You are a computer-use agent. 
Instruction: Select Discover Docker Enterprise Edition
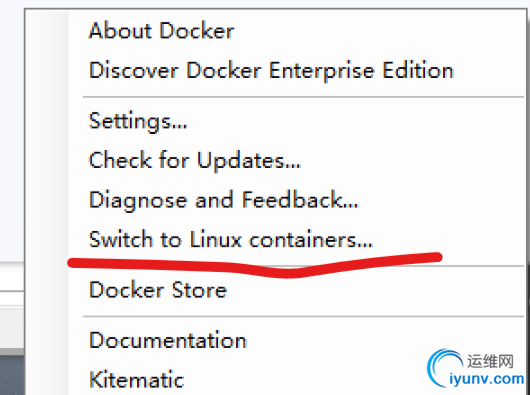pyautogui.click(x=271, y=71)
